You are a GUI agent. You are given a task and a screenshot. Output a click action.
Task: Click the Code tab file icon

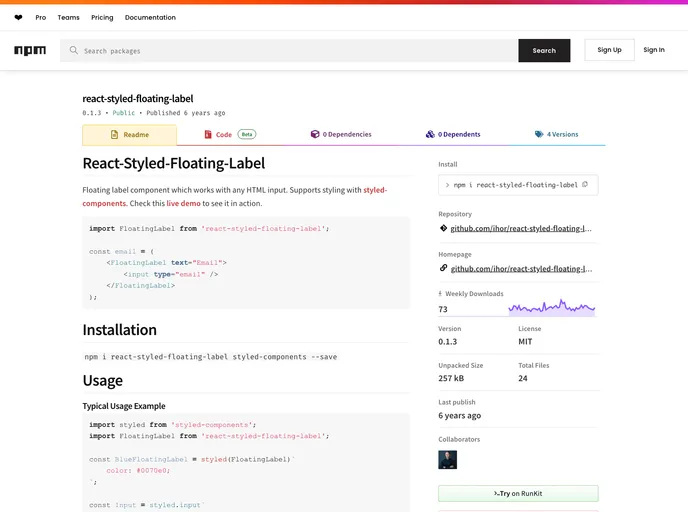pos(208,134)
